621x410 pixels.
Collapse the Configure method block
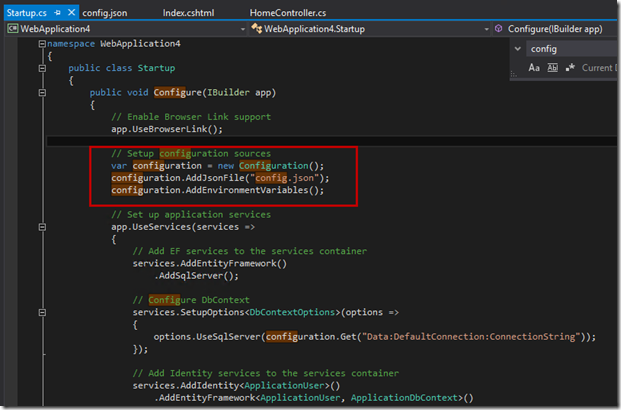pos(42,93)
